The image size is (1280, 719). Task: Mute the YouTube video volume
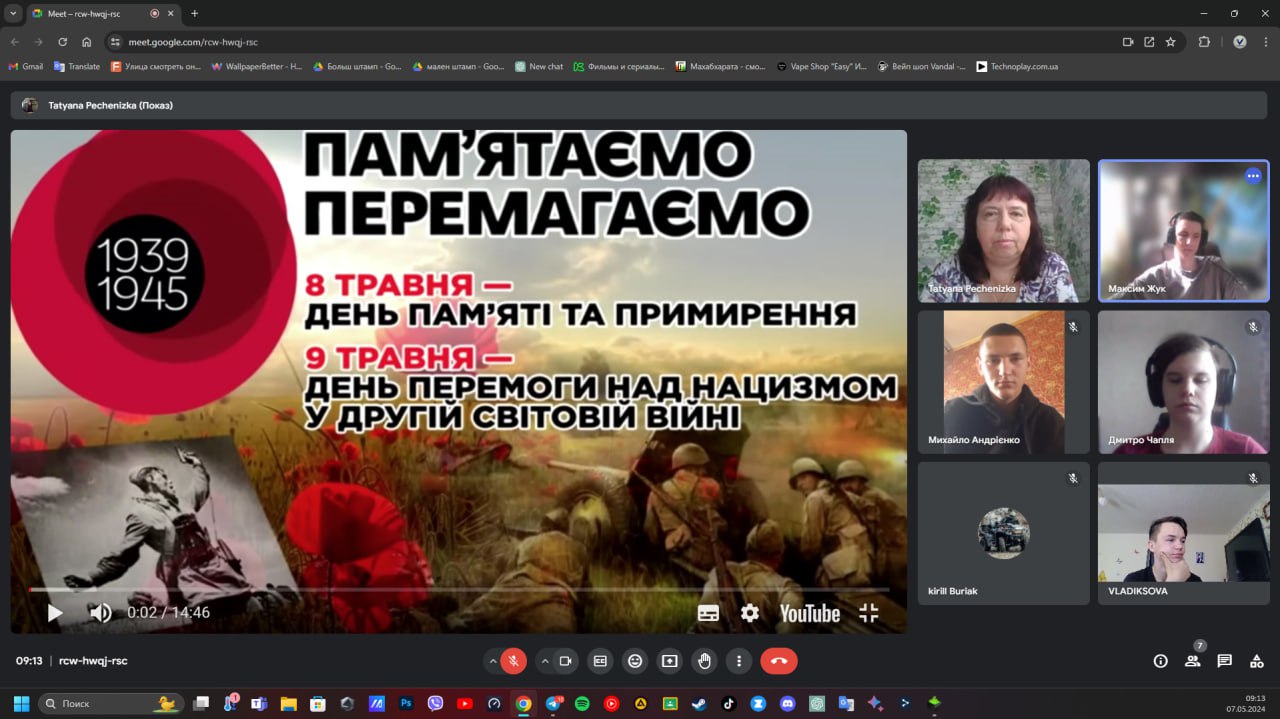click(x=100, y=613)
